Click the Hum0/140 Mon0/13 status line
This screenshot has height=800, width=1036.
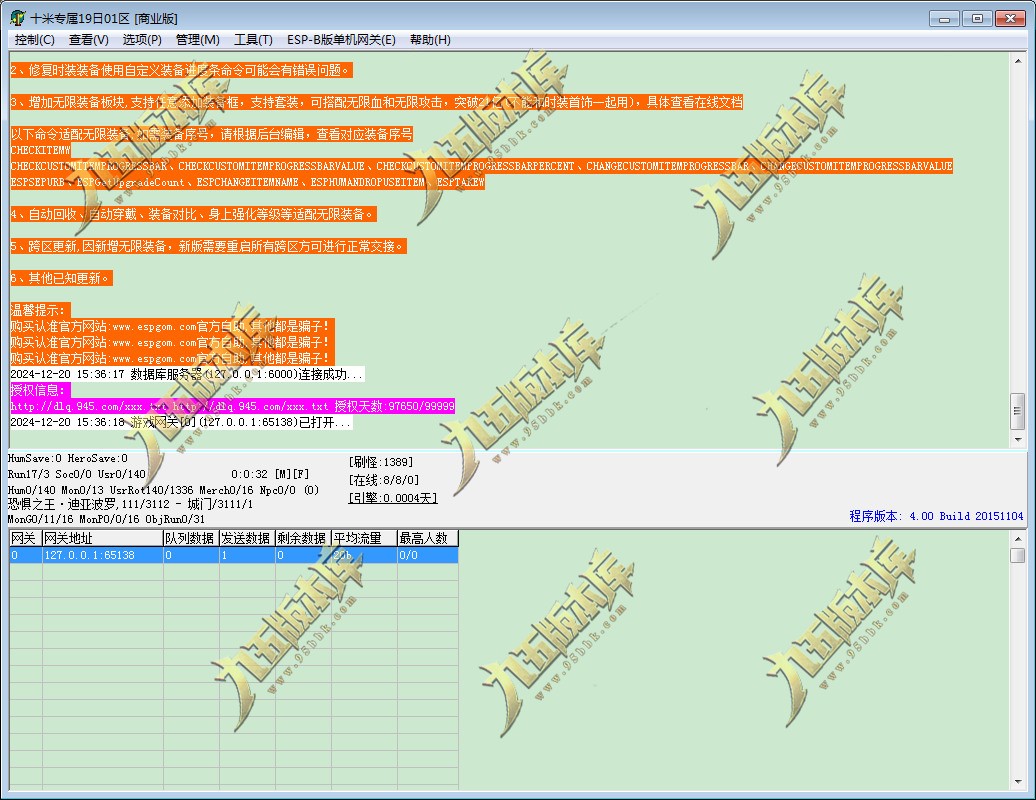[163, 490]
